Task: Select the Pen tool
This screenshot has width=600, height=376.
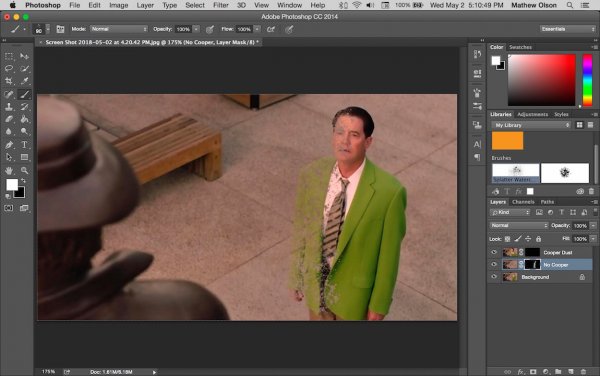Action: tap(9, 145)
